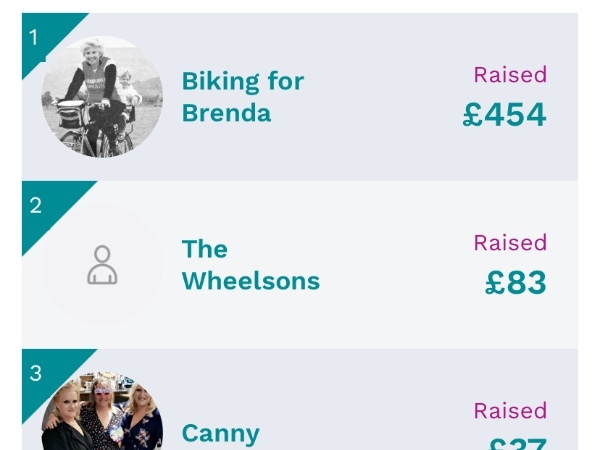Click the £83 raised amount

click(x=515, y=282)
